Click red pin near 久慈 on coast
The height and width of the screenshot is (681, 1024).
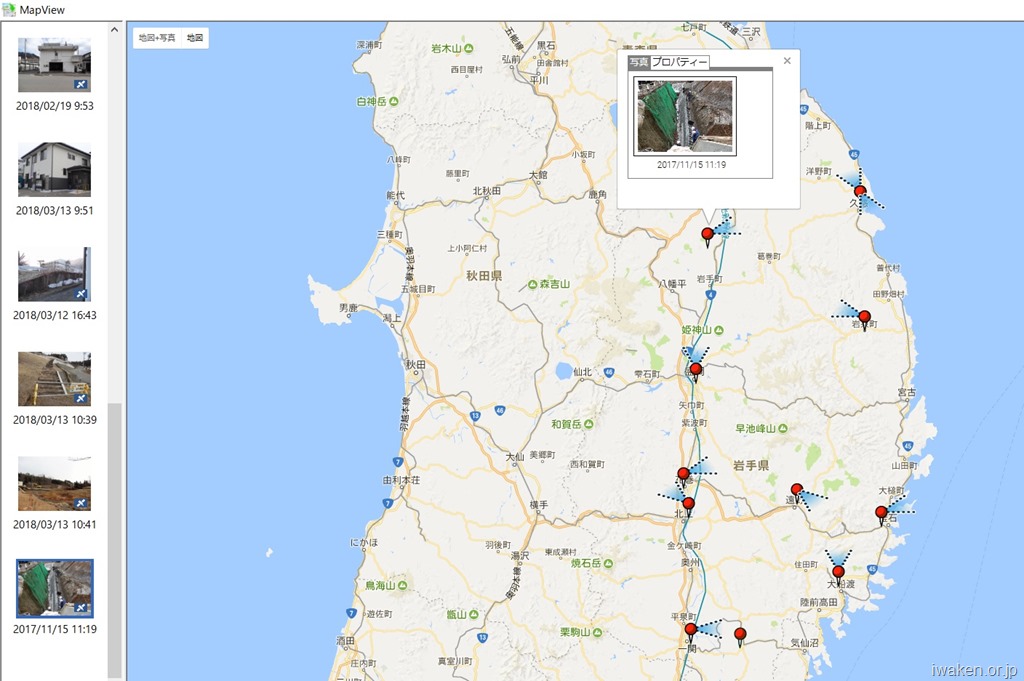click(860, 193)
